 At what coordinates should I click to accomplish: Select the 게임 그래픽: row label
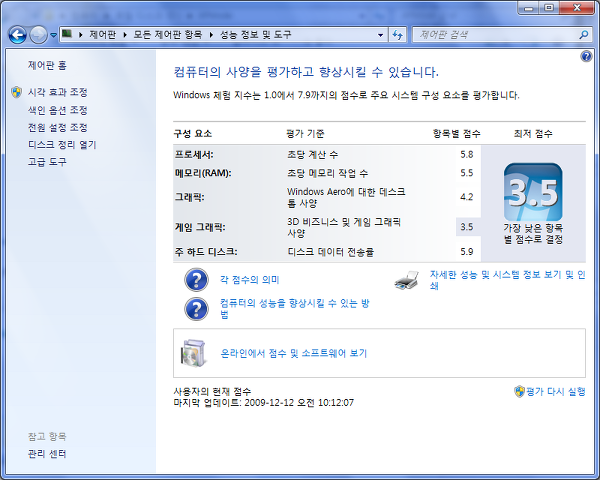200,227
